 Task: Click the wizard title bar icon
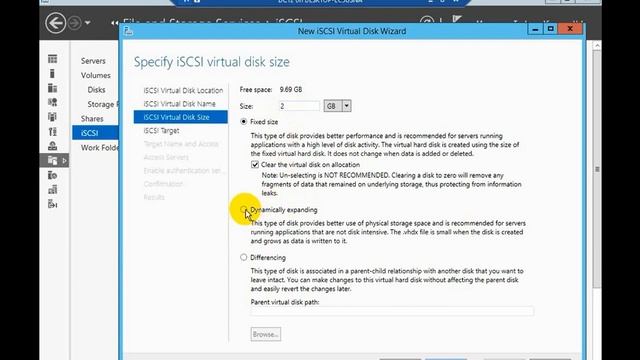[128, 31]
